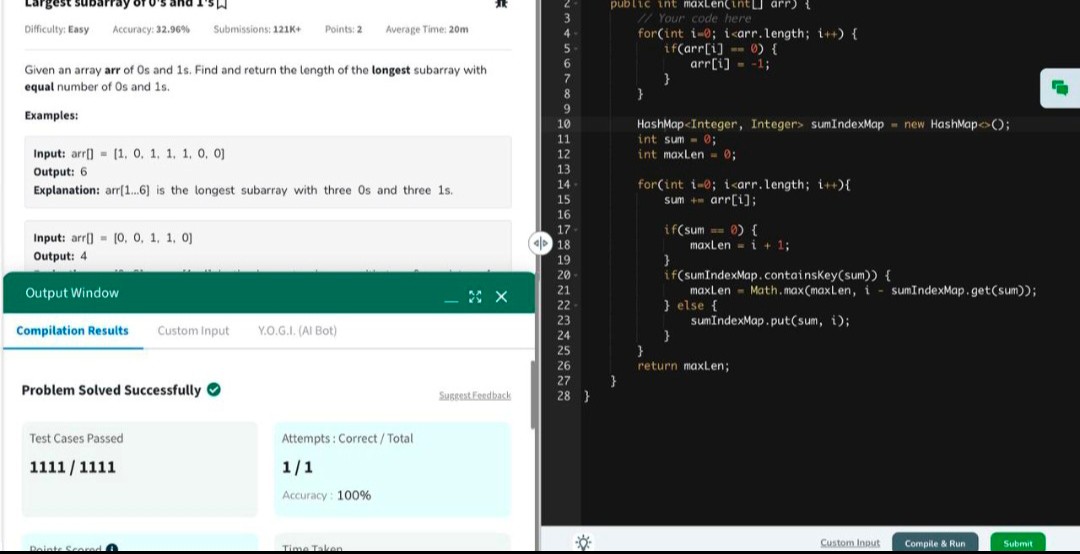Click the output panel vertical scrollbar

[x=533, y=394]
